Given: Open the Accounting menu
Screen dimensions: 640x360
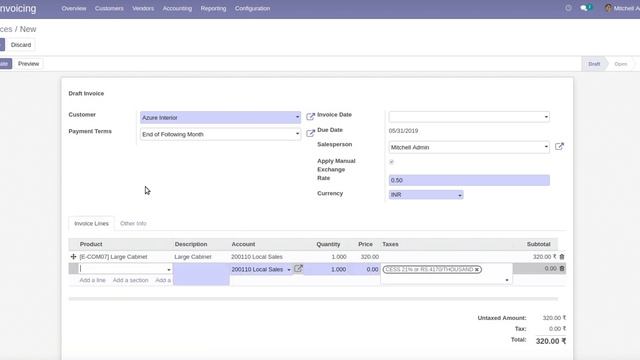Looking at the screenshot, I should pos(177,8).
